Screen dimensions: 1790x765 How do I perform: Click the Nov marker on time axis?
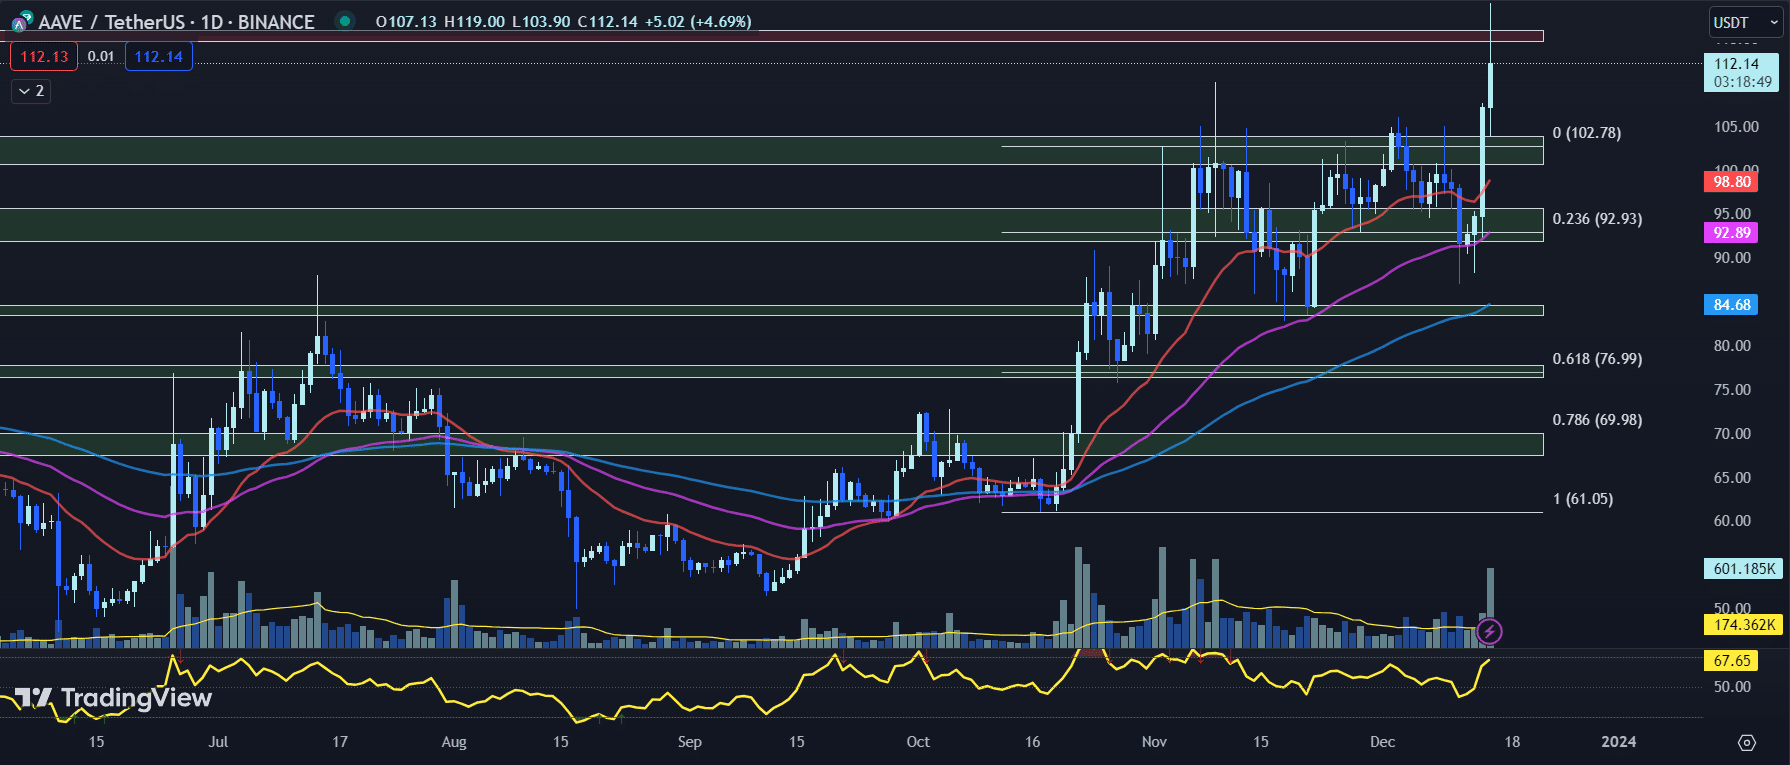coord(1154,741)
